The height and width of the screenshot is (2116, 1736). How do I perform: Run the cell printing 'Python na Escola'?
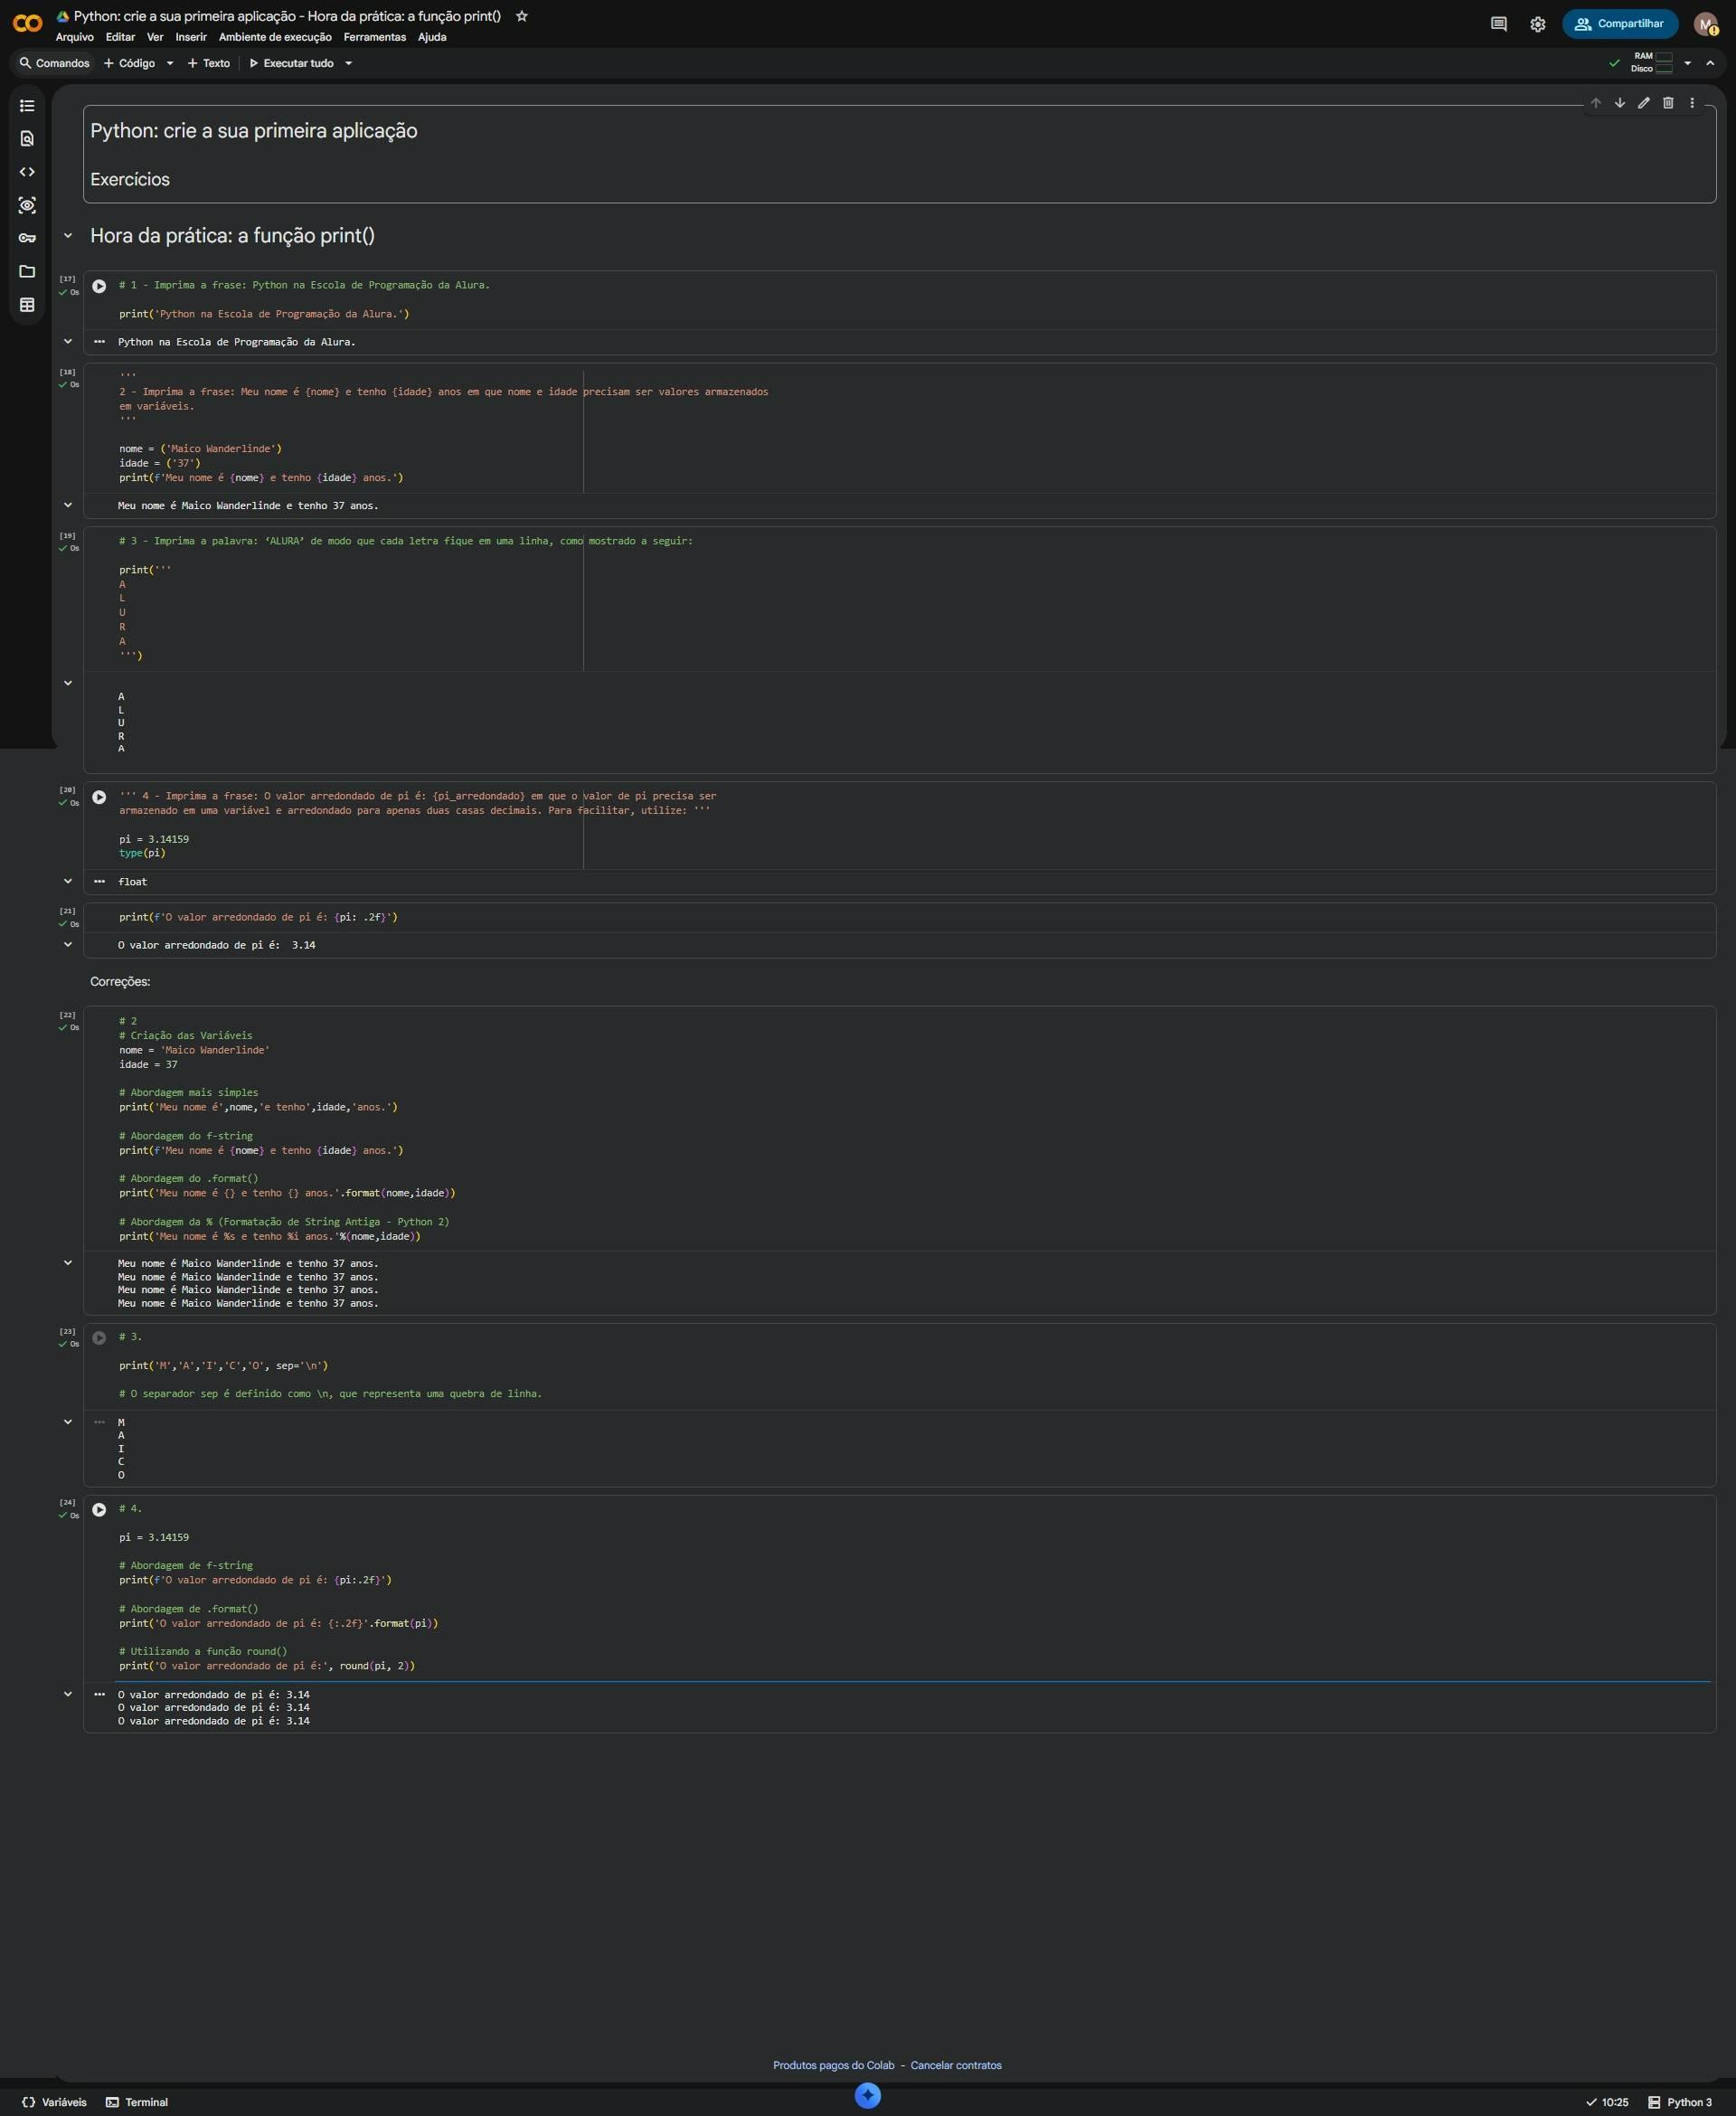(x=99, y=286)
